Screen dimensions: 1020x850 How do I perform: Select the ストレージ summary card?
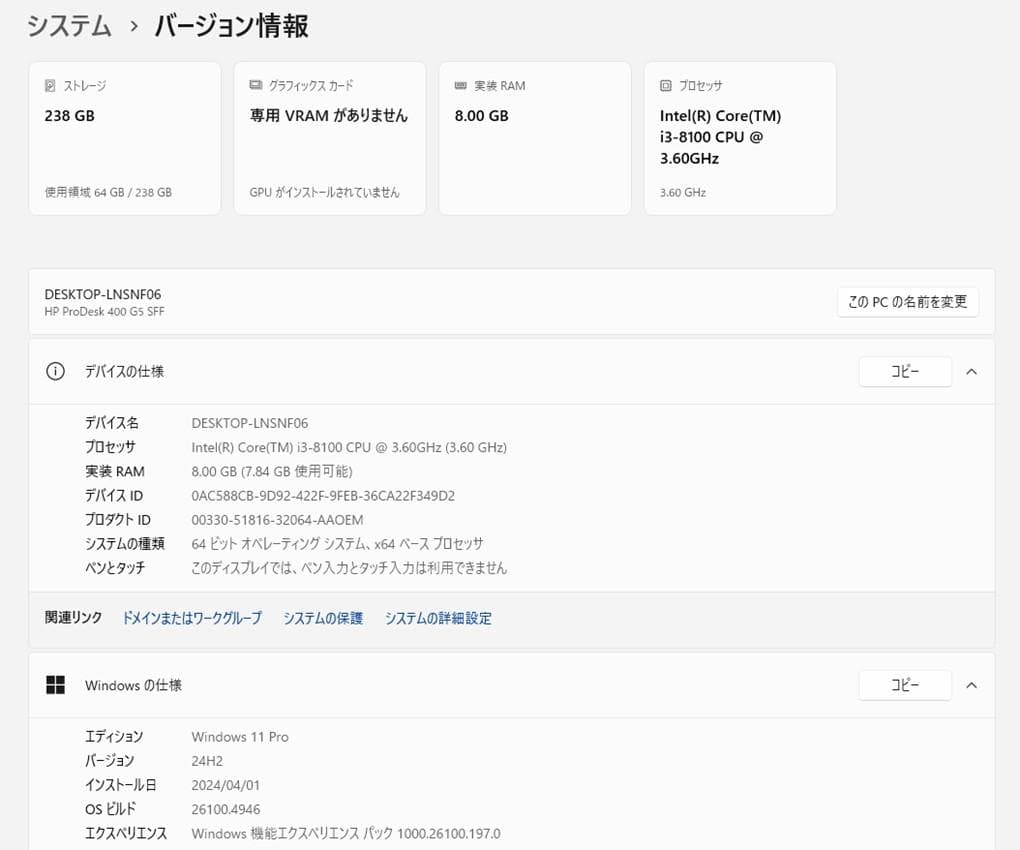pos(124,137)
